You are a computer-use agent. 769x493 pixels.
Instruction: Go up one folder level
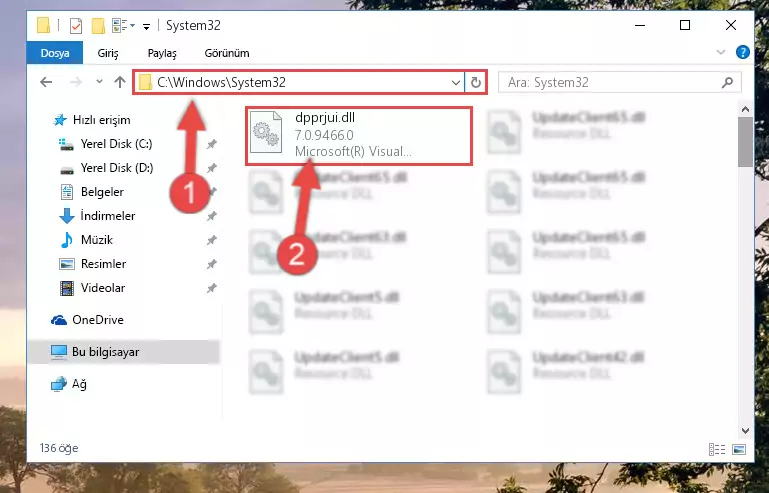pyautogui.click(x=120, y=82)
